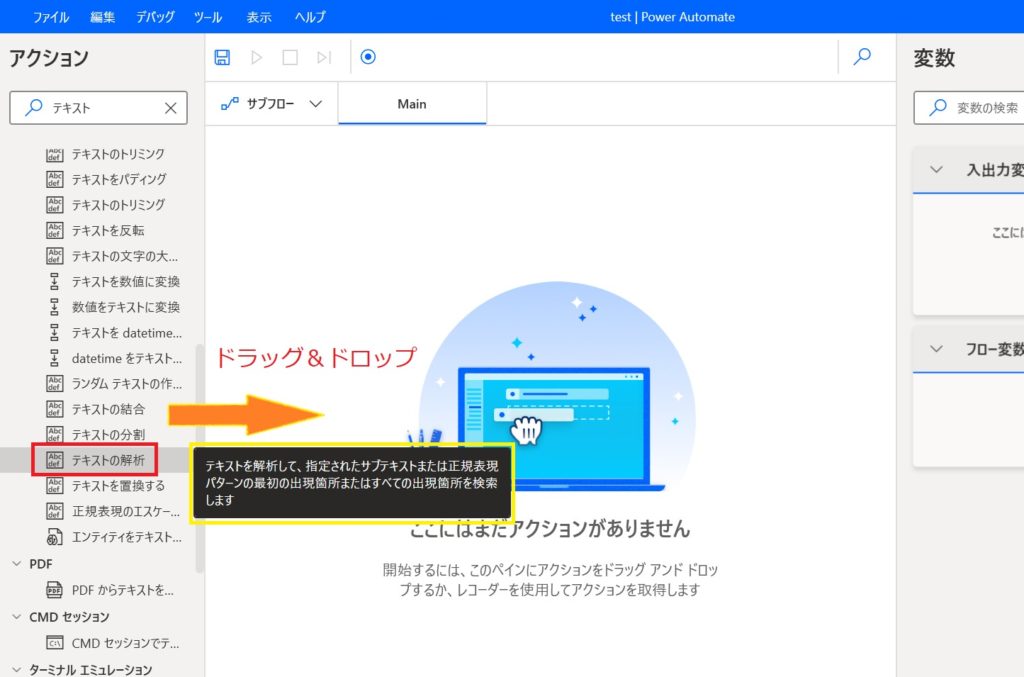Click the Run next action icon
The height and width of the screenshot is (677, 1024).
tap(324, 57)
